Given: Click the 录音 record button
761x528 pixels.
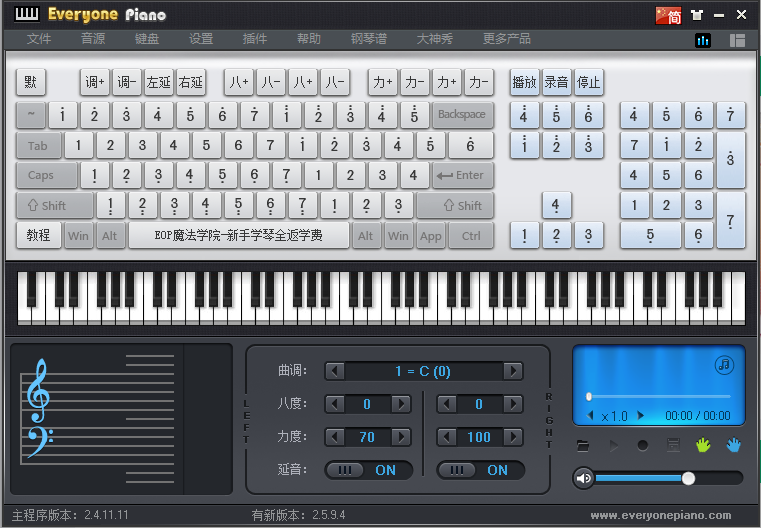Looking at the screenshot, I should 556,82.
